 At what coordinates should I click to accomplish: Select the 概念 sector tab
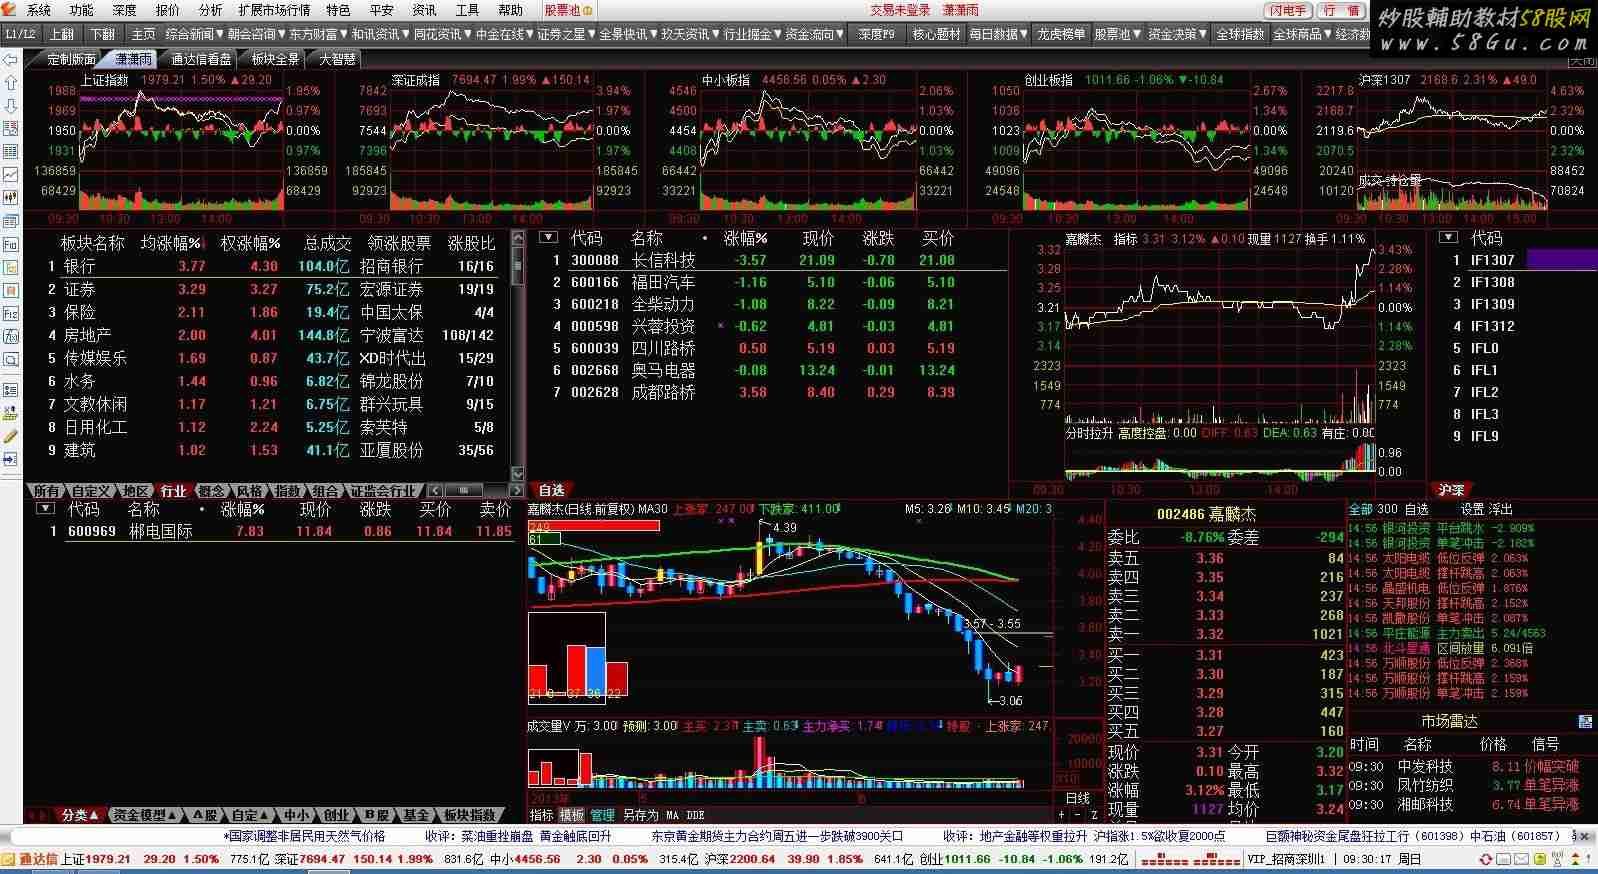point(211,491)
